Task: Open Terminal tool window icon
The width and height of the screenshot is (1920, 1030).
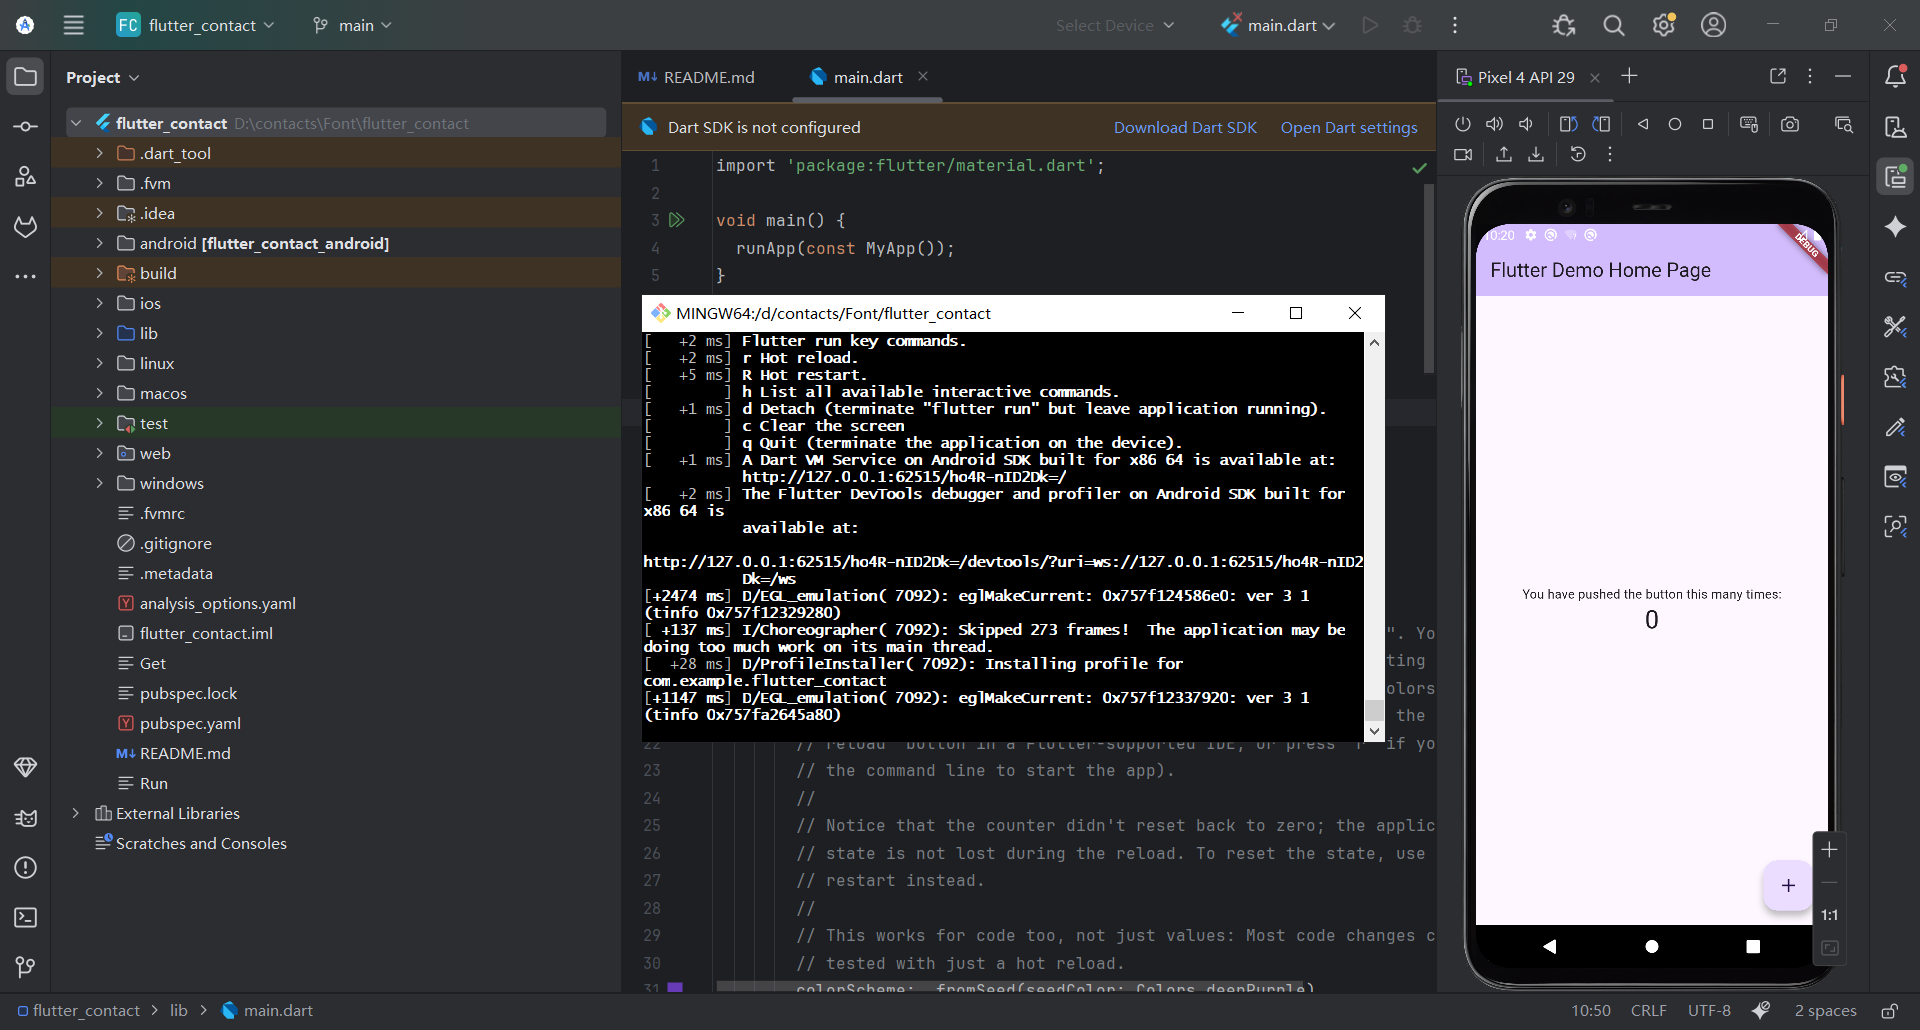Action: [x=26, y=917]
